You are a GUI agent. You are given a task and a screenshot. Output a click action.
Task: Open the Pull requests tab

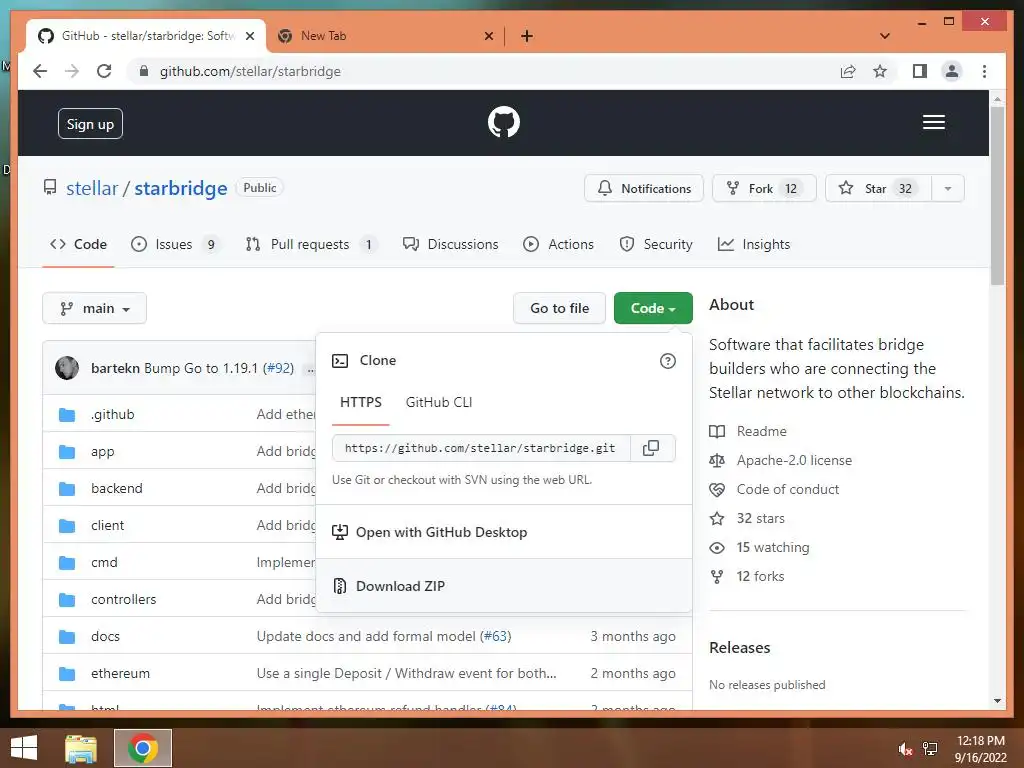tap(310, 244)
